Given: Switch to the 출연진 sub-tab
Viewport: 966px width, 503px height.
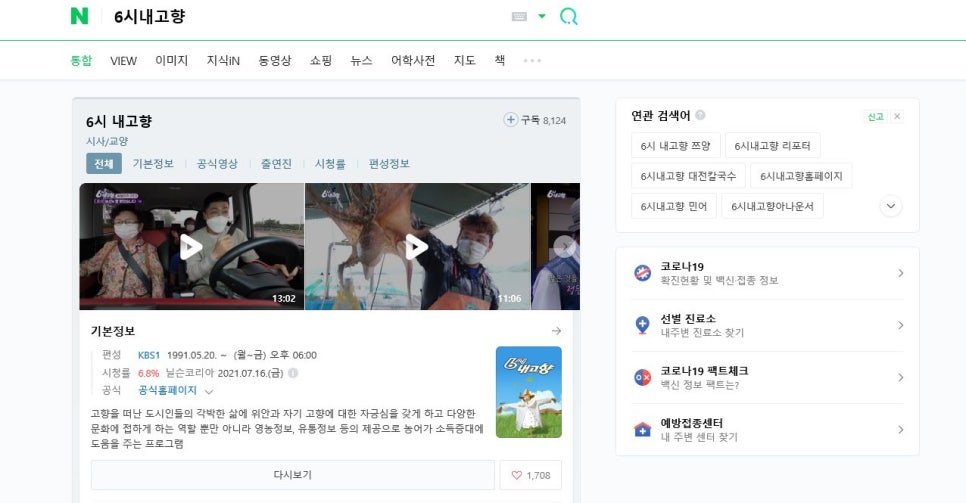Looking at the screenshot, I should [x=276, y=163].
